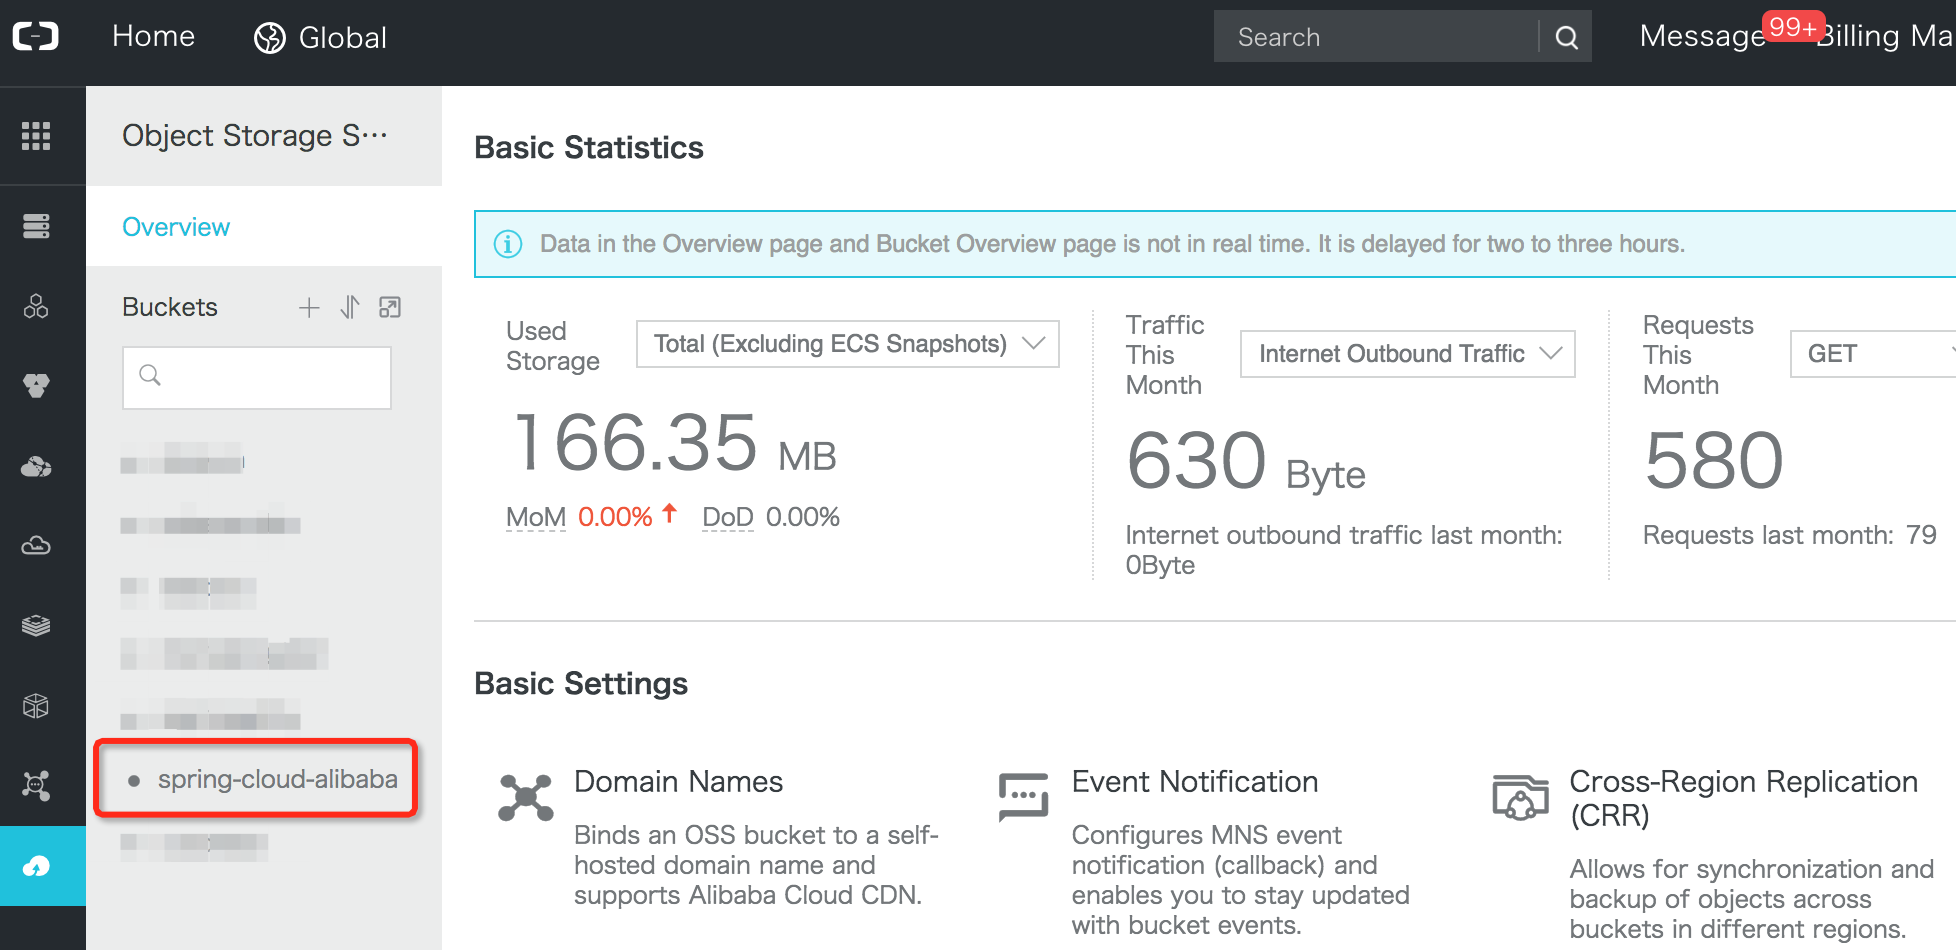
Task: Open the spring-cloud-alibaba bucket
Action: point(277,779)
